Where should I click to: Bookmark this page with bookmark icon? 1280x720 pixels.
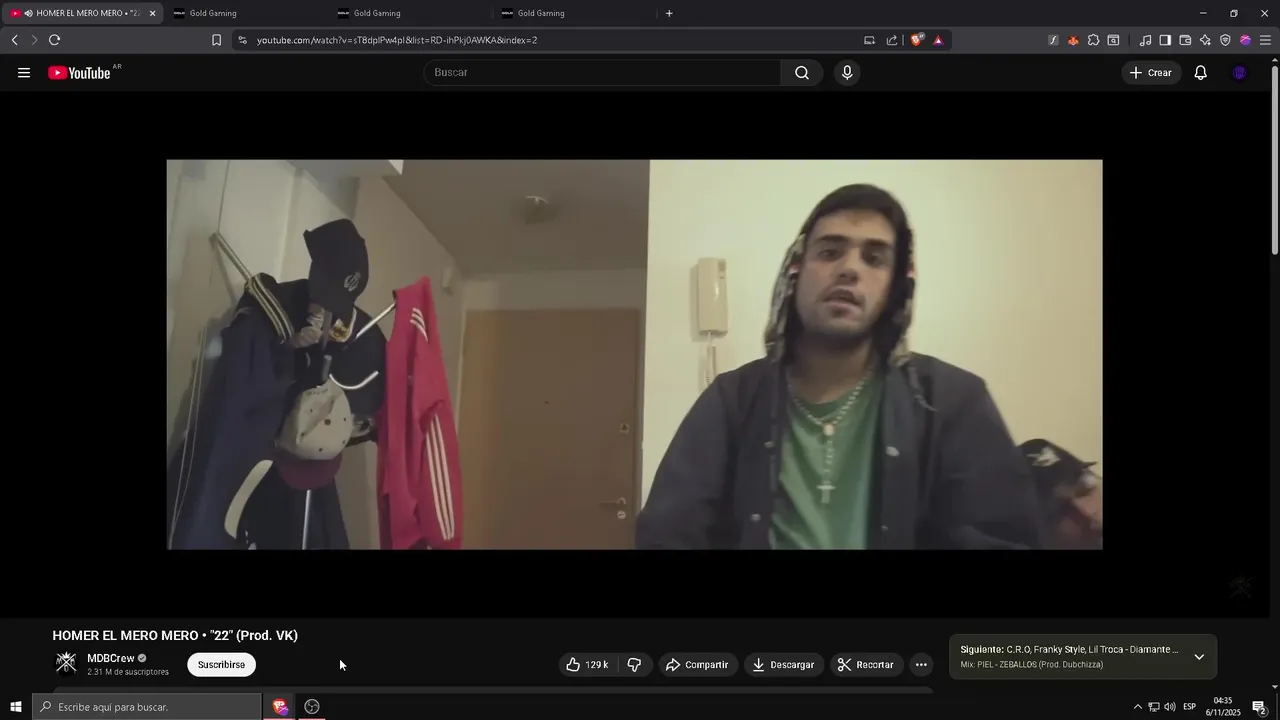click(216, 40)
